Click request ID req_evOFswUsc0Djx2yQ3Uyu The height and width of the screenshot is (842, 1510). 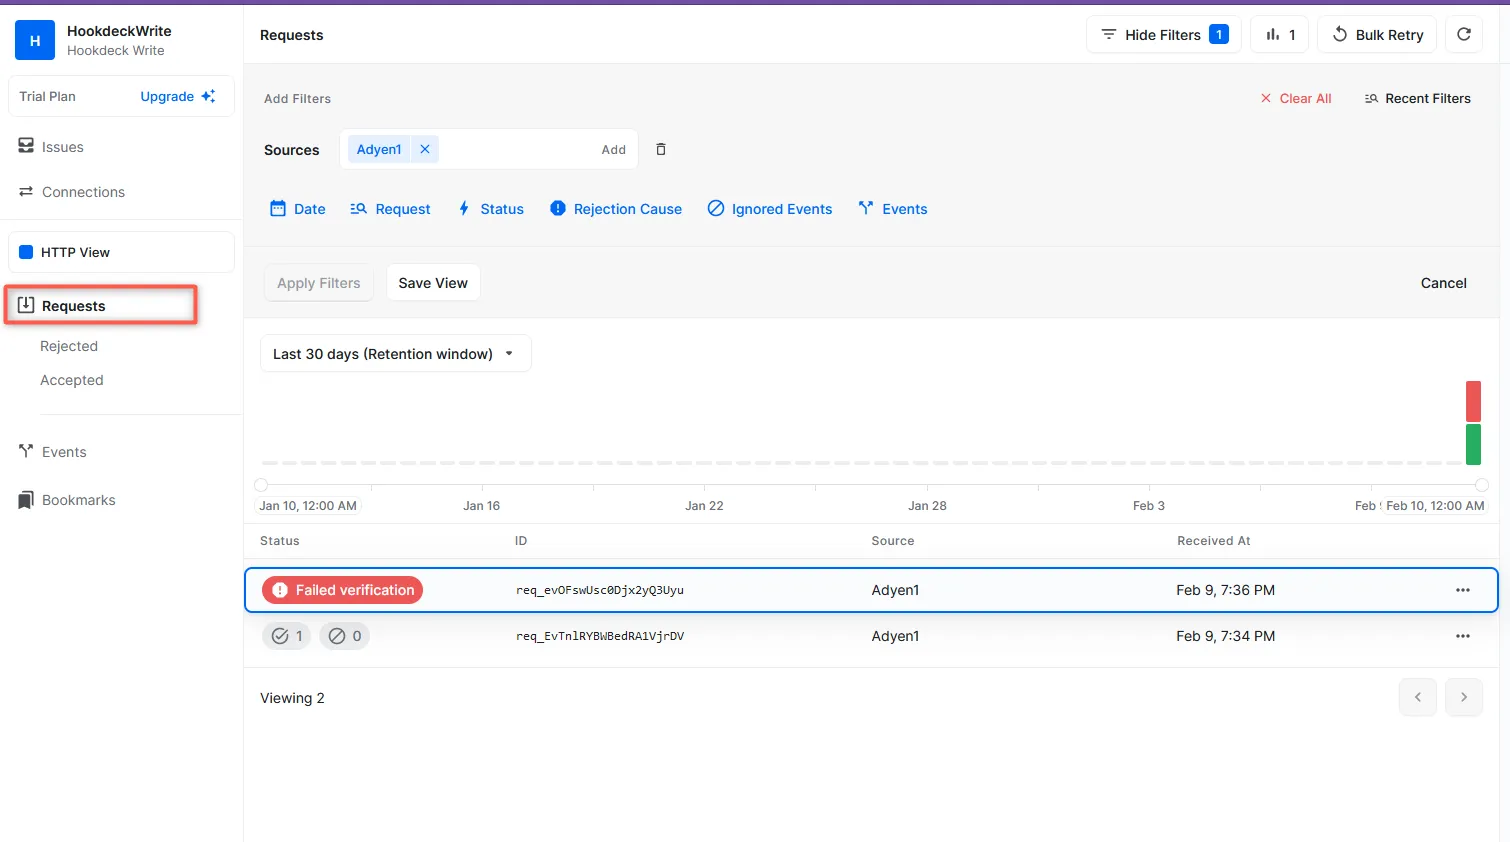[600, 590]
